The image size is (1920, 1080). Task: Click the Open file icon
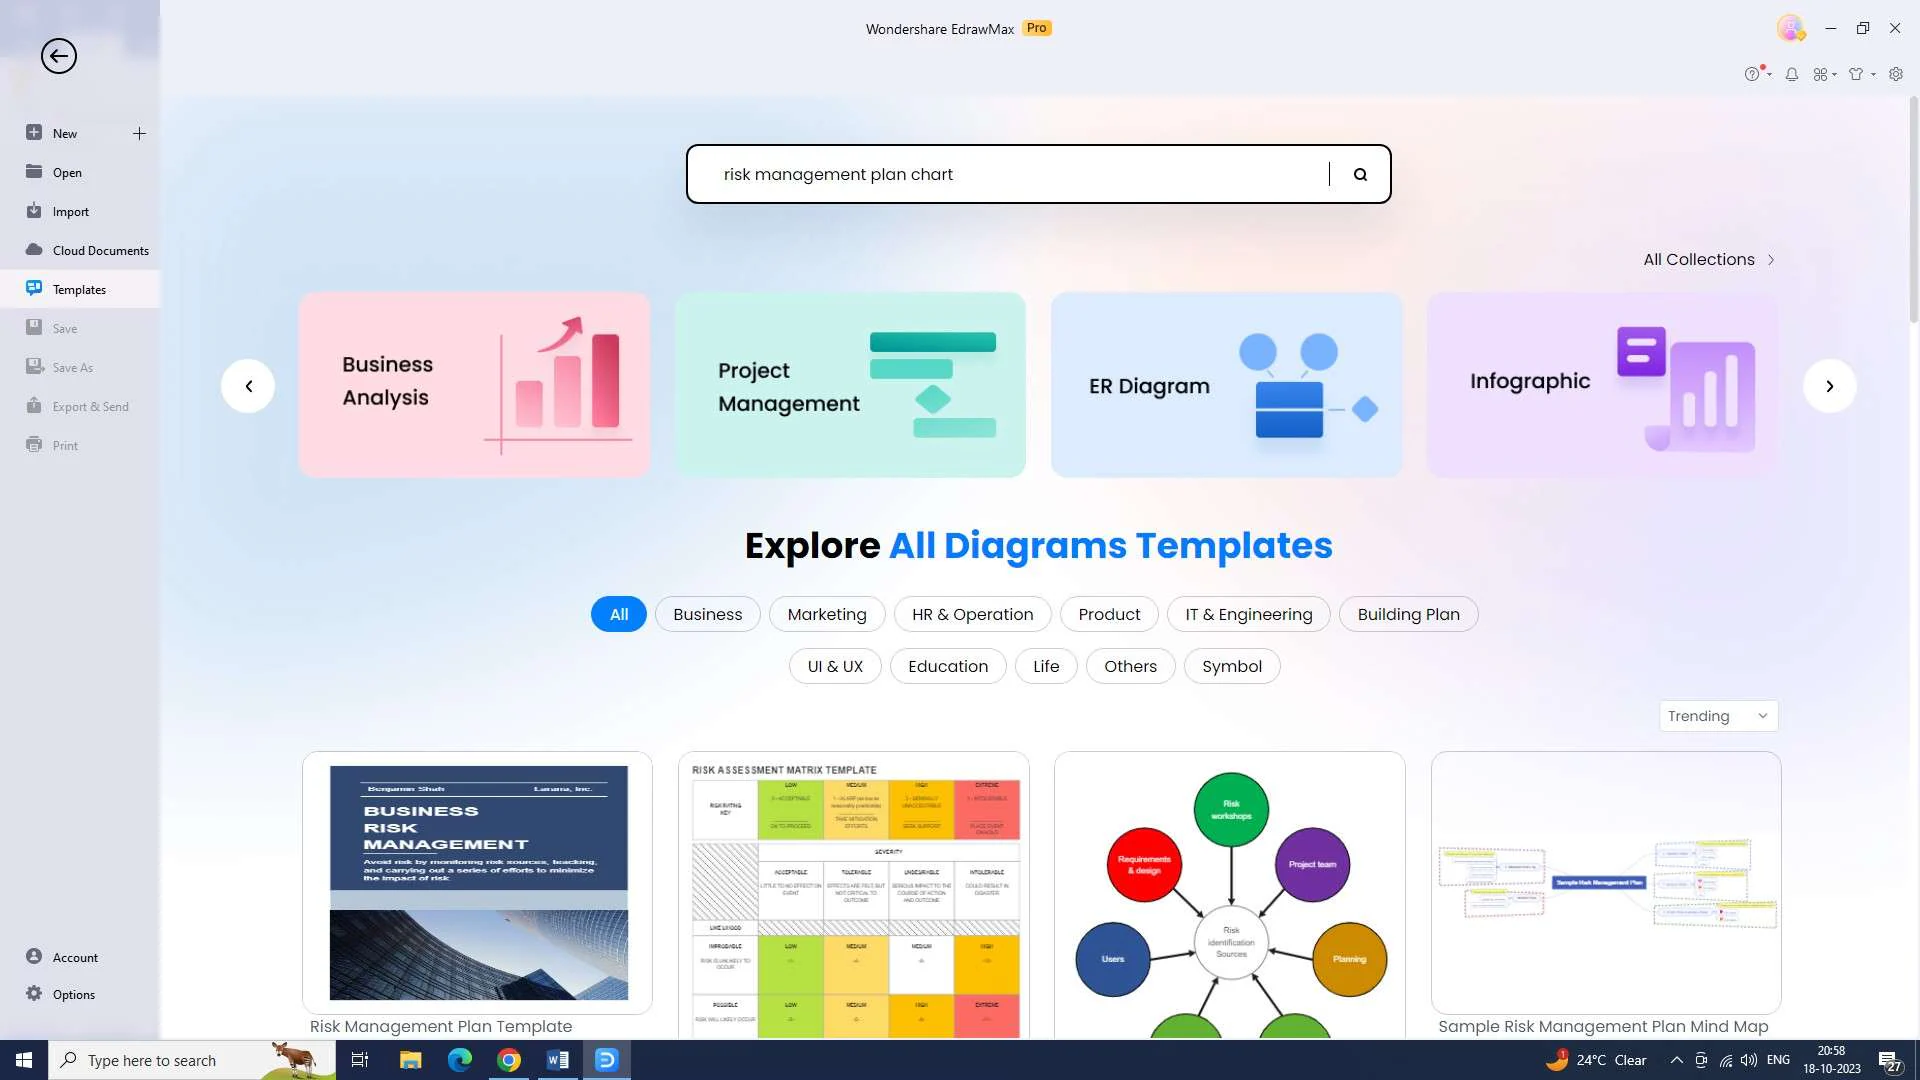(33, 171)
